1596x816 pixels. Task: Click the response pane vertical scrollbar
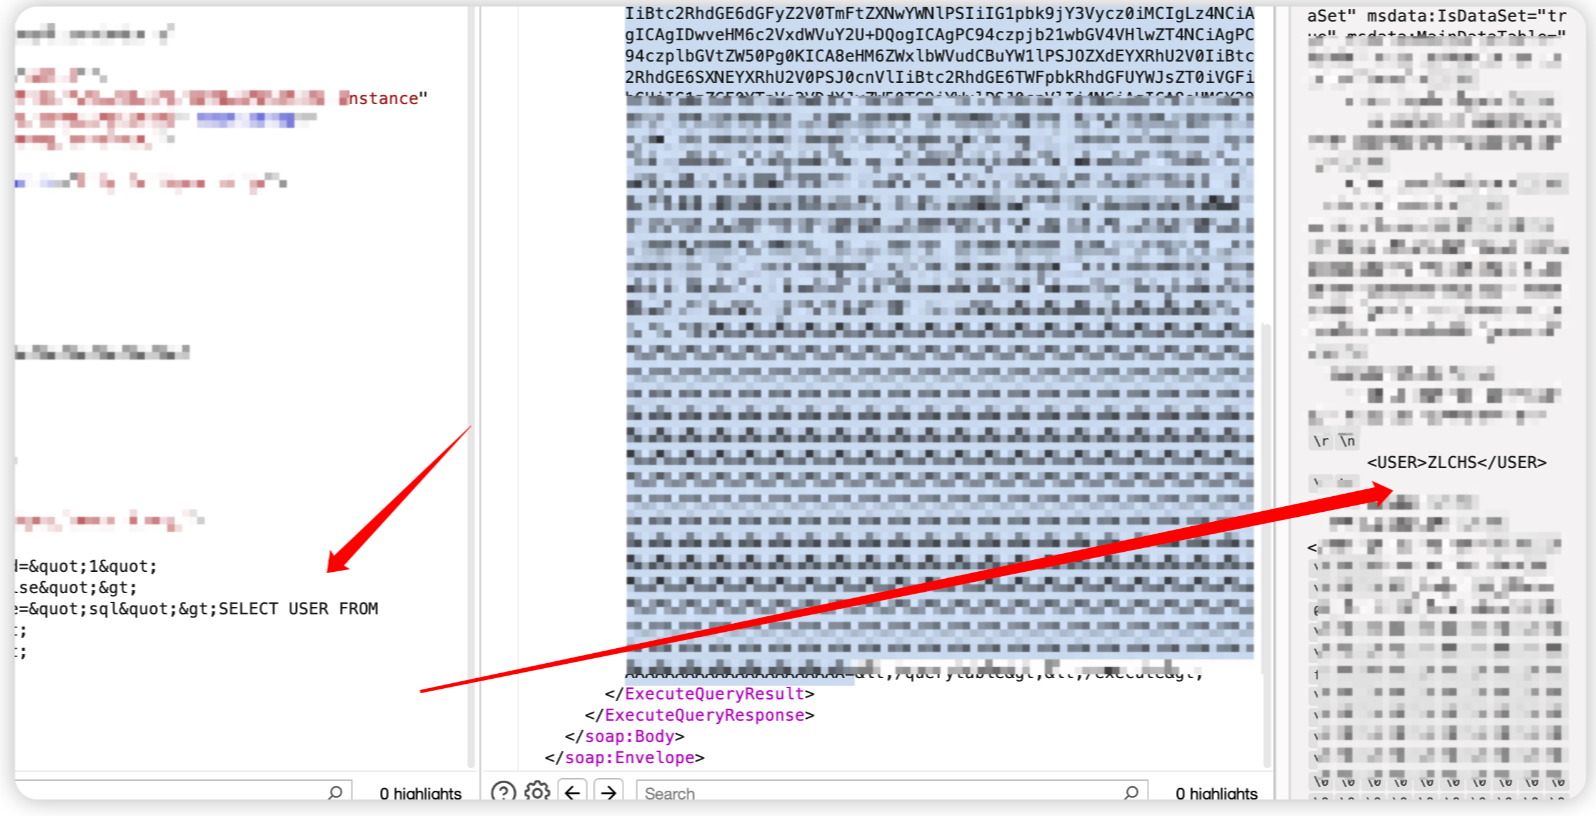pos(1265,545)
